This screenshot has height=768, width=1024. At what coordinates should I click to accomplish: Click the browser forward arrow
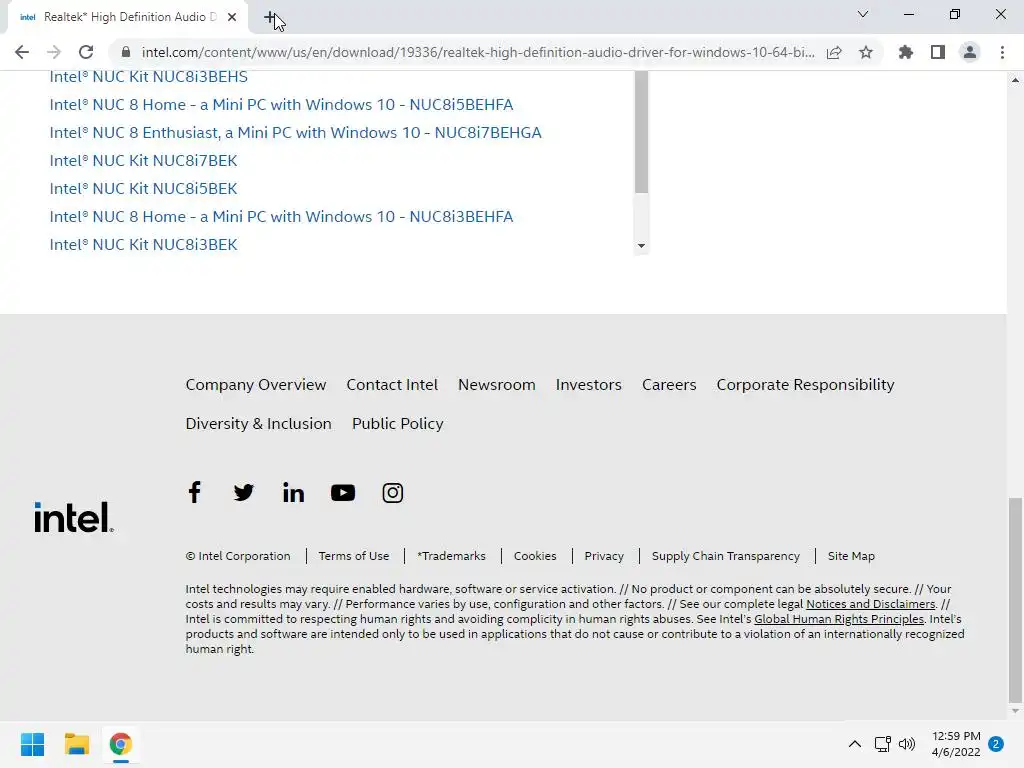[x=54, y=52]
